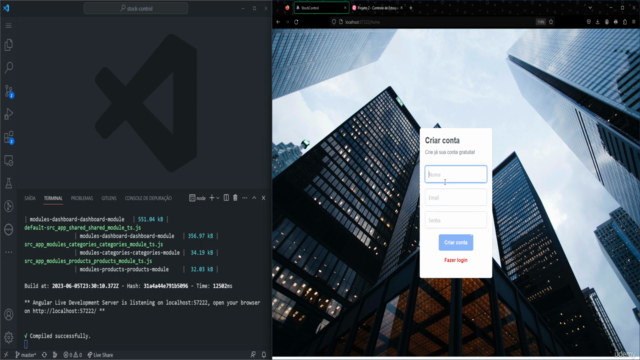
Task: Split the terminal panel
Action: (226, 198)
